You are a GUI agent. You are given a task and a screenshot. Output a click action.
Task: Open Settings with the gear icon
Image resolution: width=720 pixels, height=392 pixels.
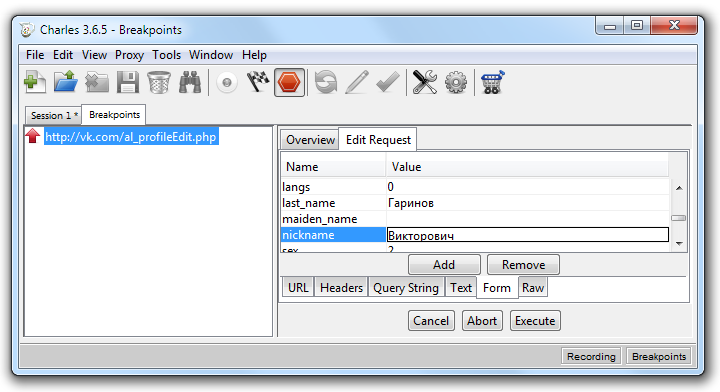tap(456, 83)
